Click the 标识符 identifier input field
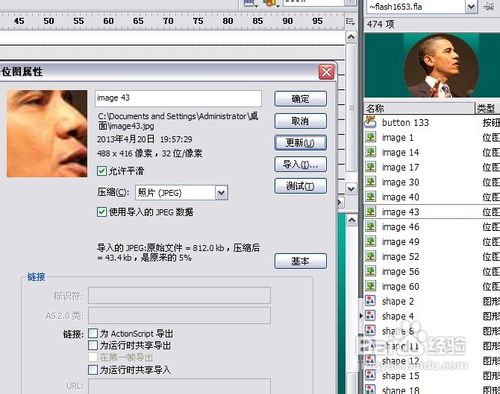500x394 pixels. (x=179, y=296)
